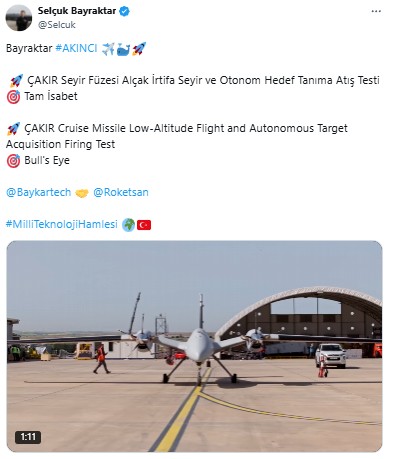
Task: Click the globe emoji after the hashtag
Action: 128,225
